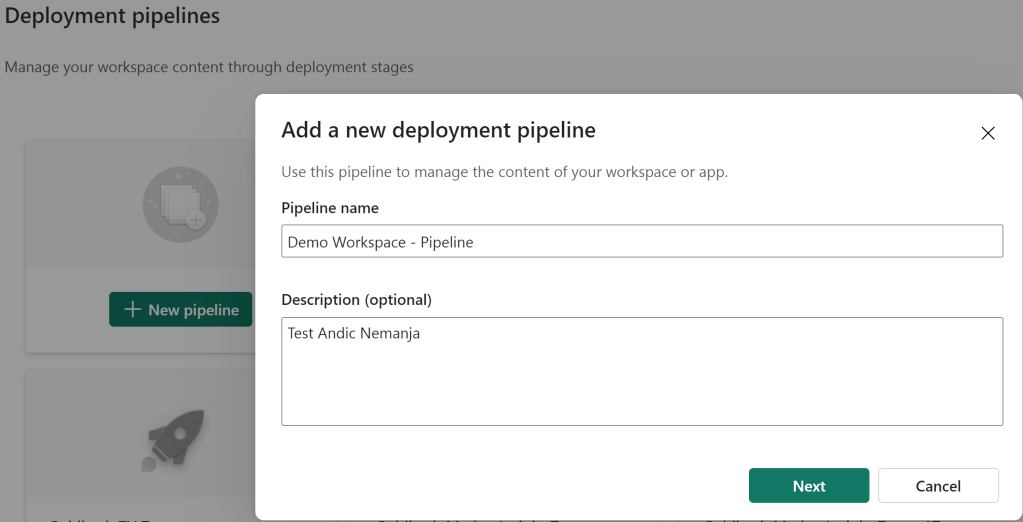This screenshot has height=522, width=1023.
Task: Click the stacked pages pipeline illustration icon
Action: pos(181,205)
